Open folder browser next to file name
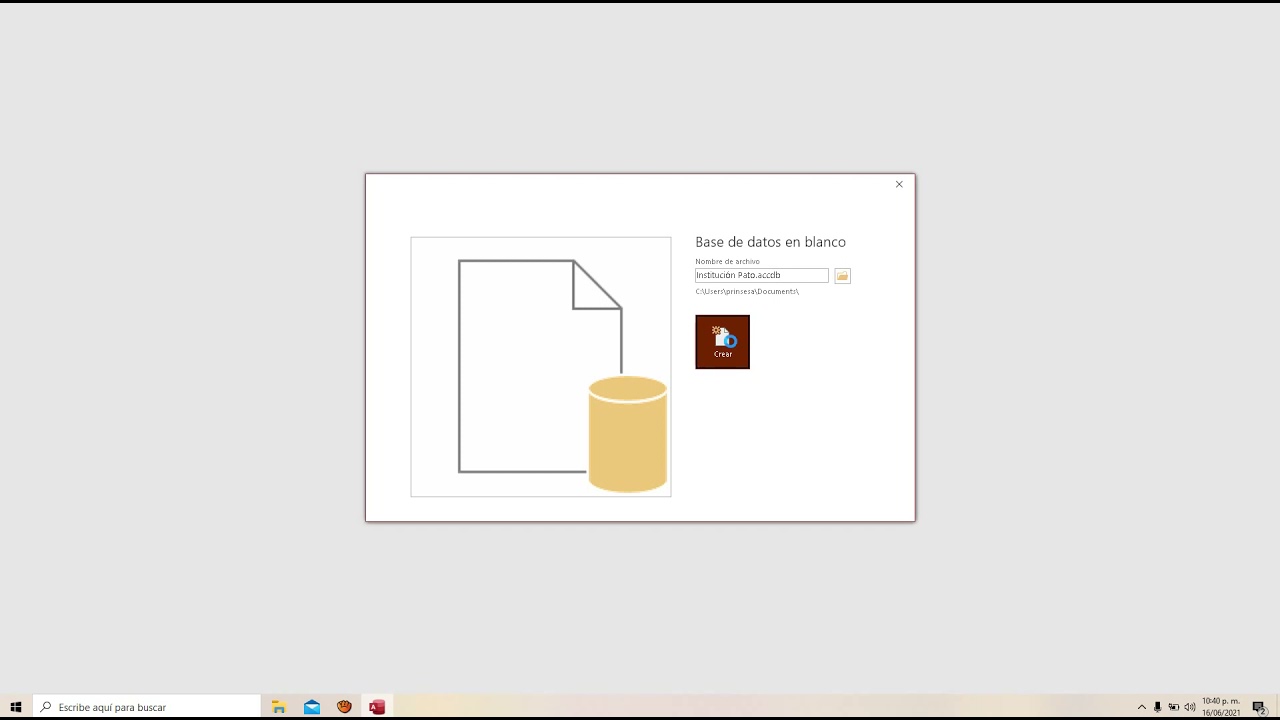 pyautogui.click(x=842, y=276)
